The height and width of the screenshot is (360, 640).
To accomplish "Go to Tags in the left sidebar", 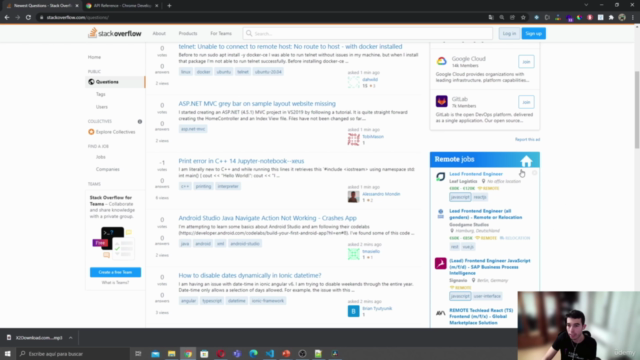I will 101,94.
